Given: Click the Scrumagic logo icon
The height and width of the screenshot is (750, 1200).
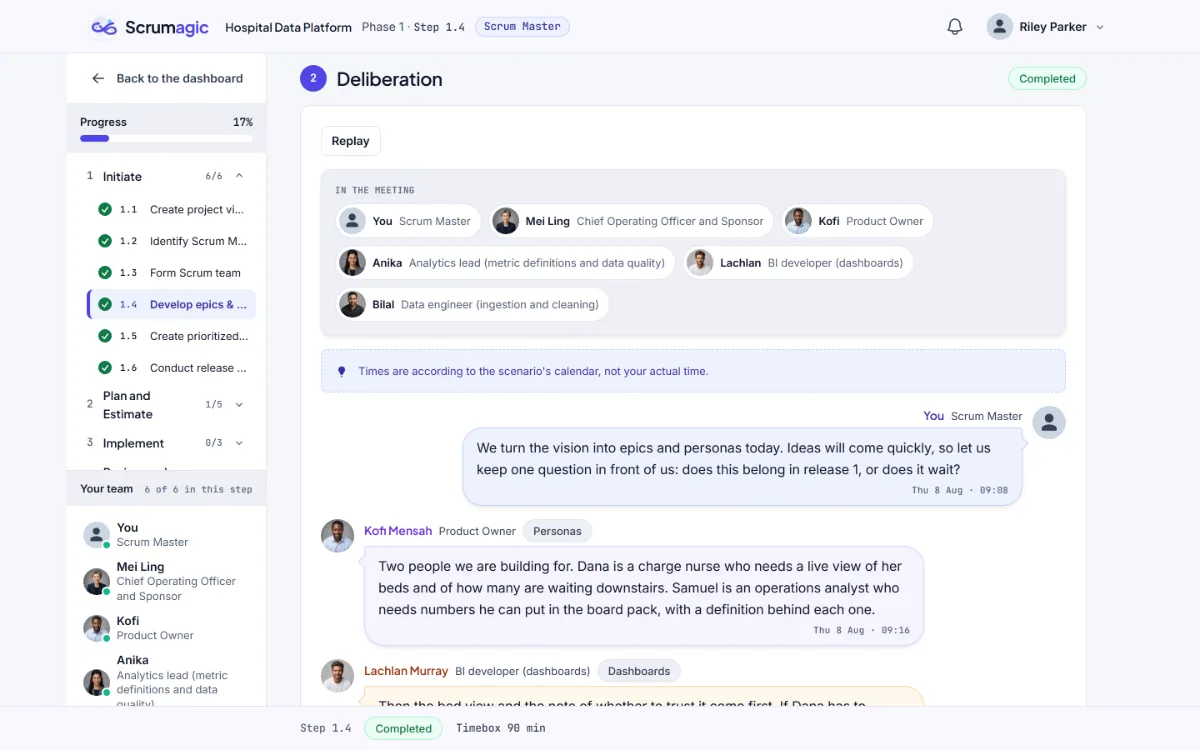Looking at the screenshot, I should tap(104, 27).
